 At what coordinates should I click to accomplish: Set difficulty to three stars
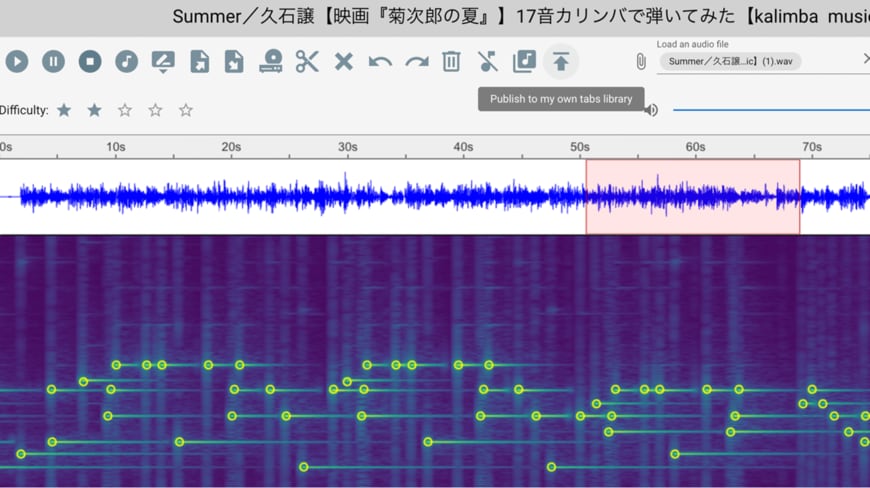[125, 110]
